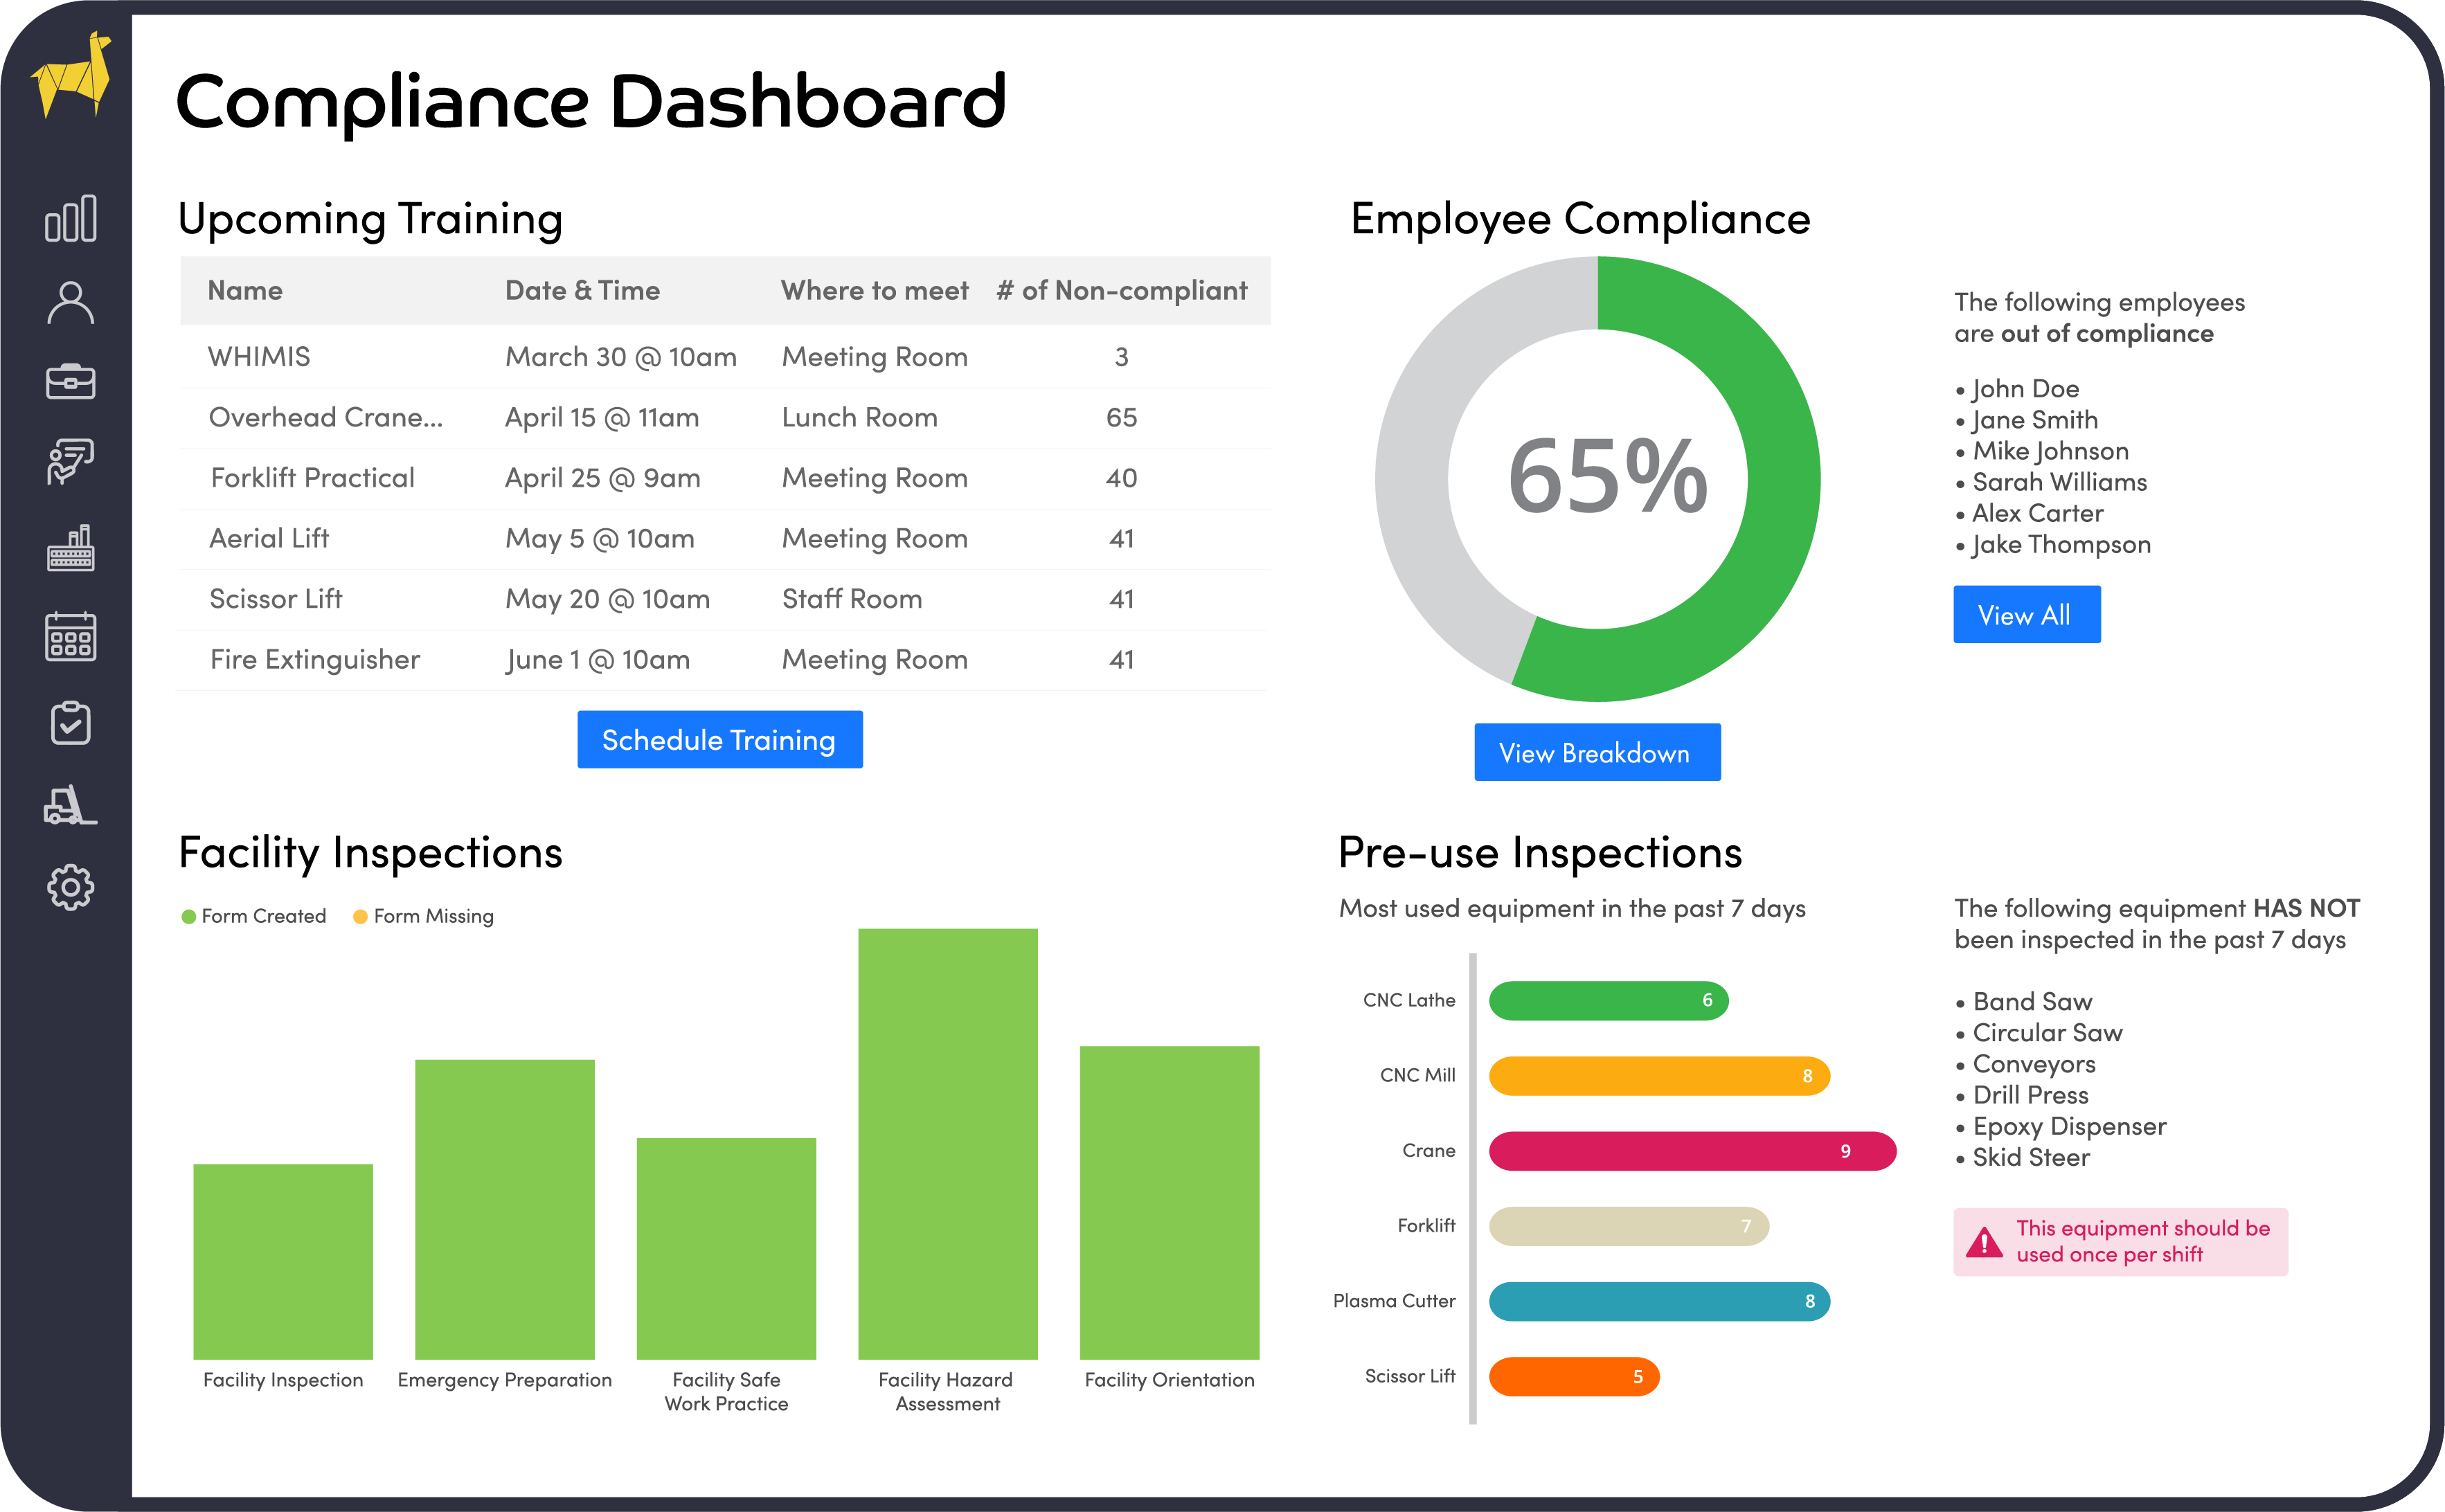Click the Where to meet column header
The height and width of the screenshot is (1512, 2445).
(875, 290)
